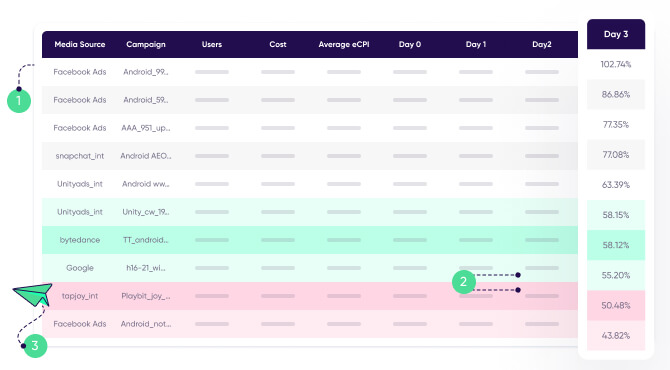Click the 43.82% Day 3 value
Screen dimensions: 670x370
pos(616,336)
